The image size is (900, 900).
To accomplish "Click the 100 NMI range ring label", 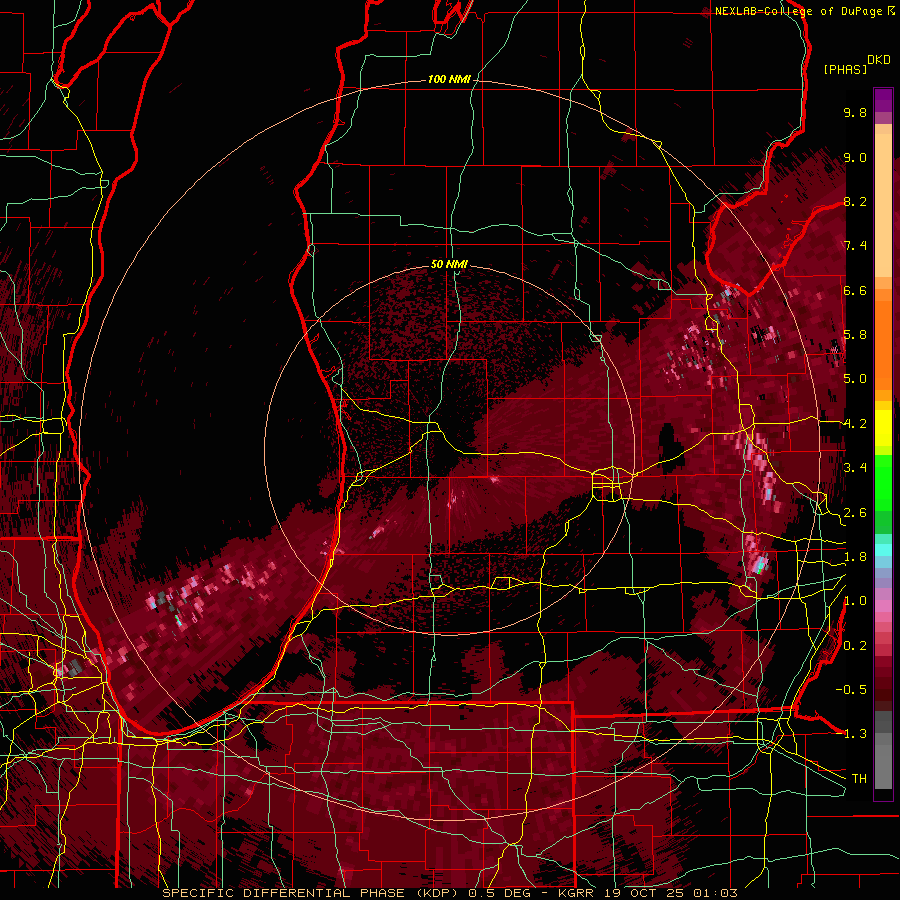I will 448,79.
